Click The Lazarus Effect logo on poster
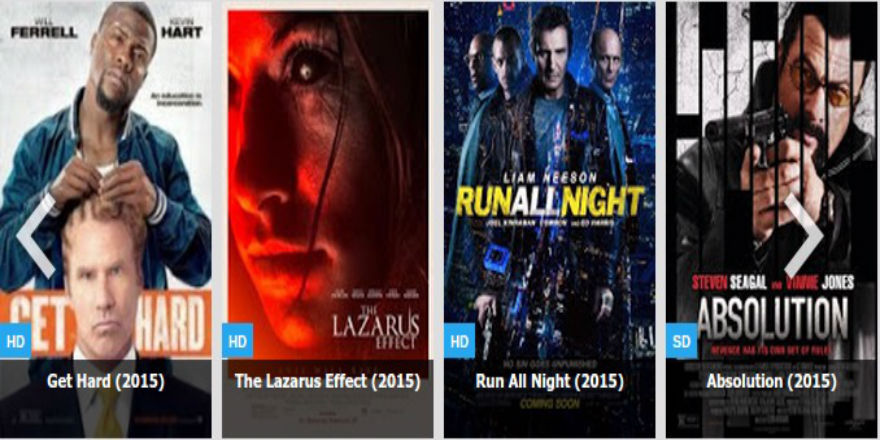This screenshot has height=440, width=880. click(x=375, y=329)
